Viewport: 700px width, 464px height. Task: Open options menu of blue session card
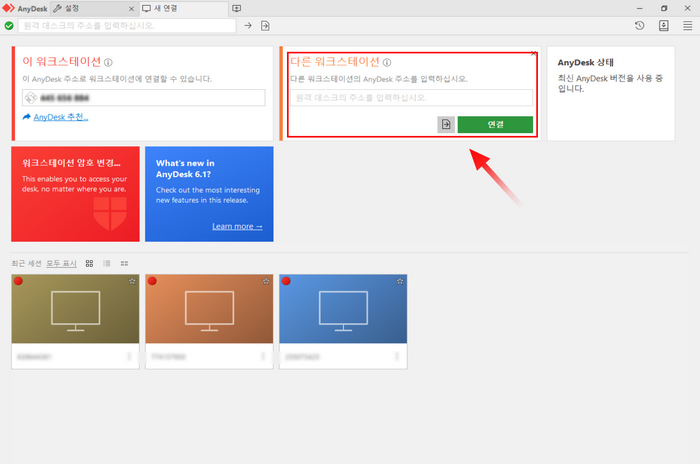397,356
